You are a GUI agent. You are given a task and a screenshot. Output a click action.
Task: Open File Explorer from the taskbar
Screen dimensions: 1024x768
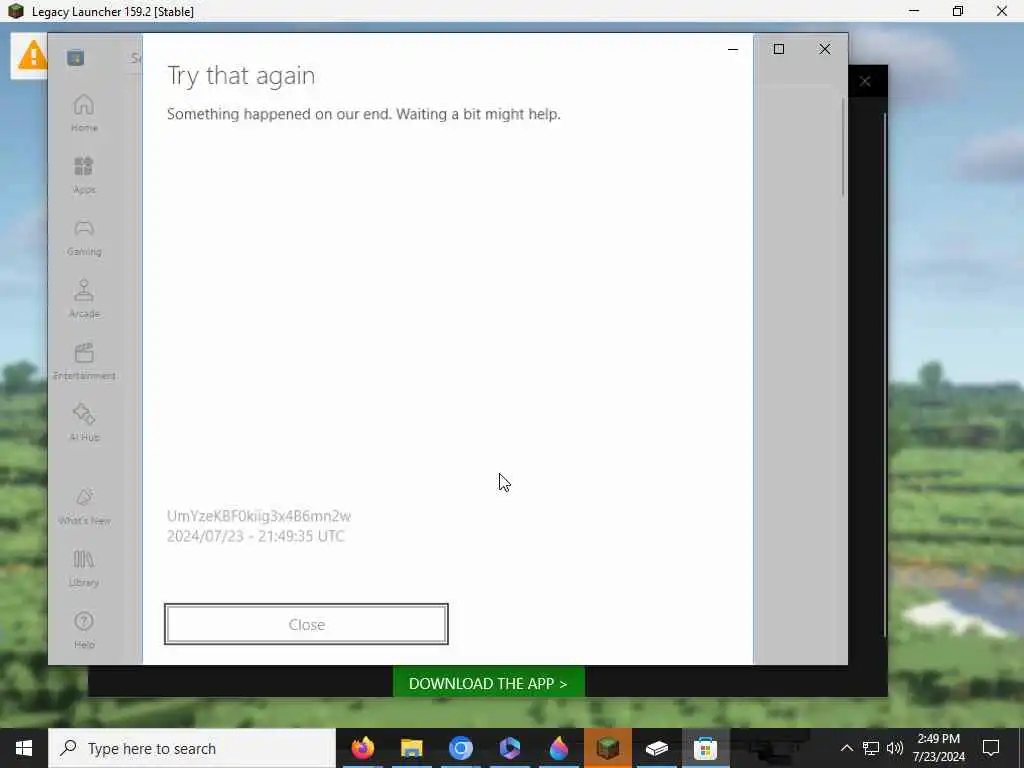[x=411, y=748]
